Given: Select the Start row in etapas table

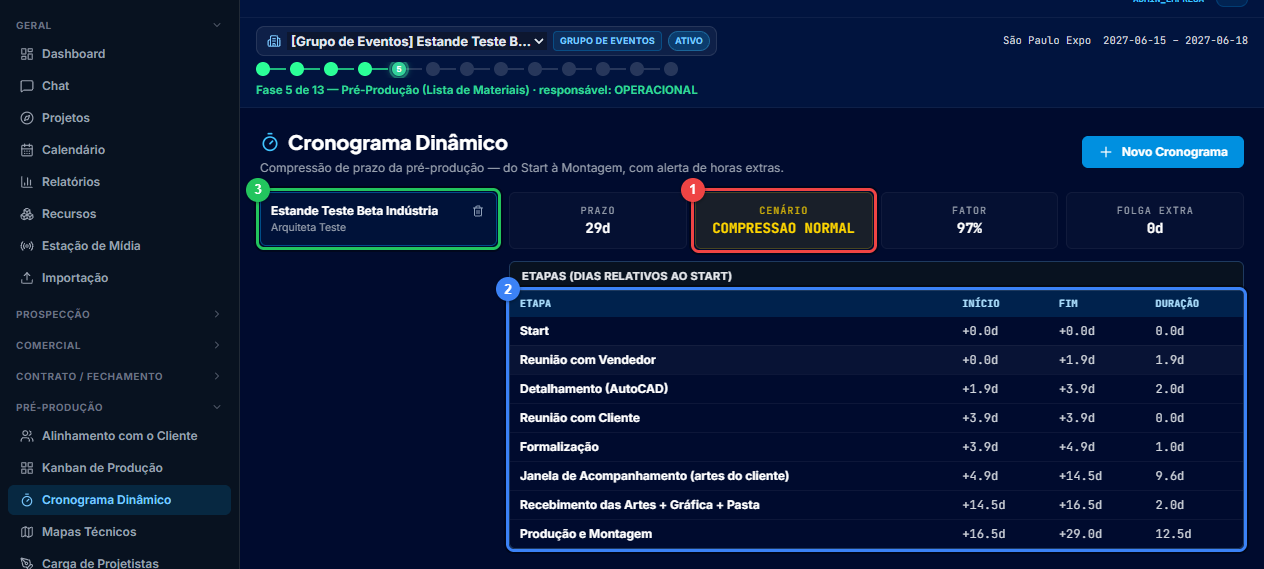Looking at the screenshot, I should (x=876, y=331).
